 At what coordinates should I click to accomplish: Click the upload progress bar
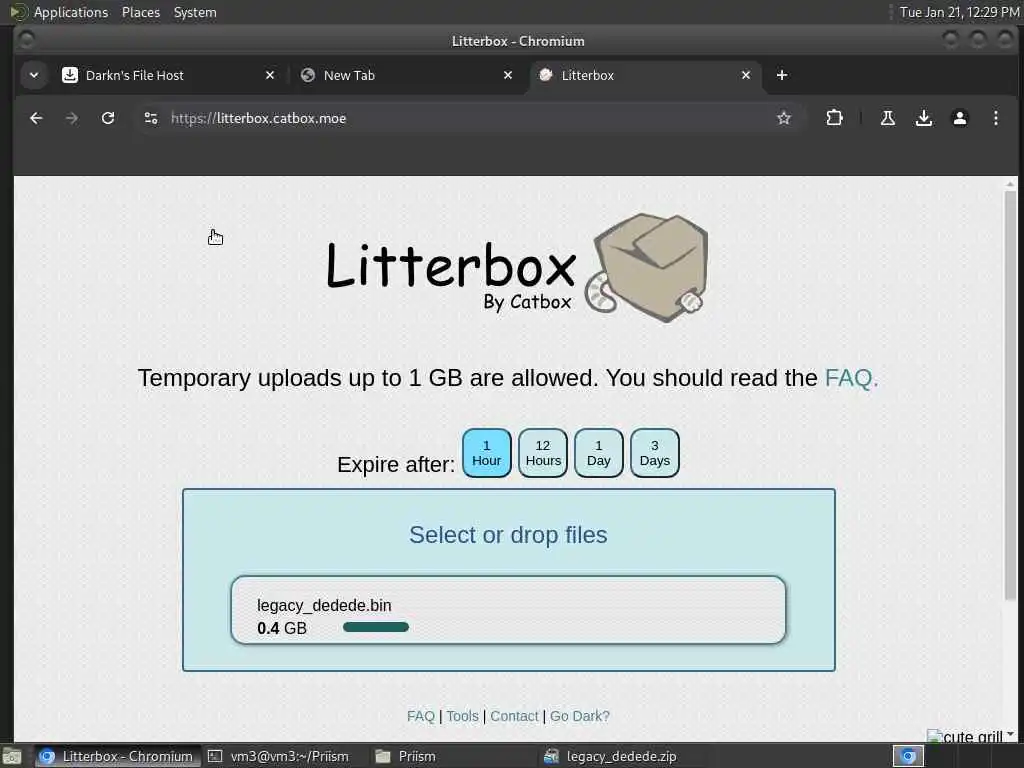pos(376,627)
